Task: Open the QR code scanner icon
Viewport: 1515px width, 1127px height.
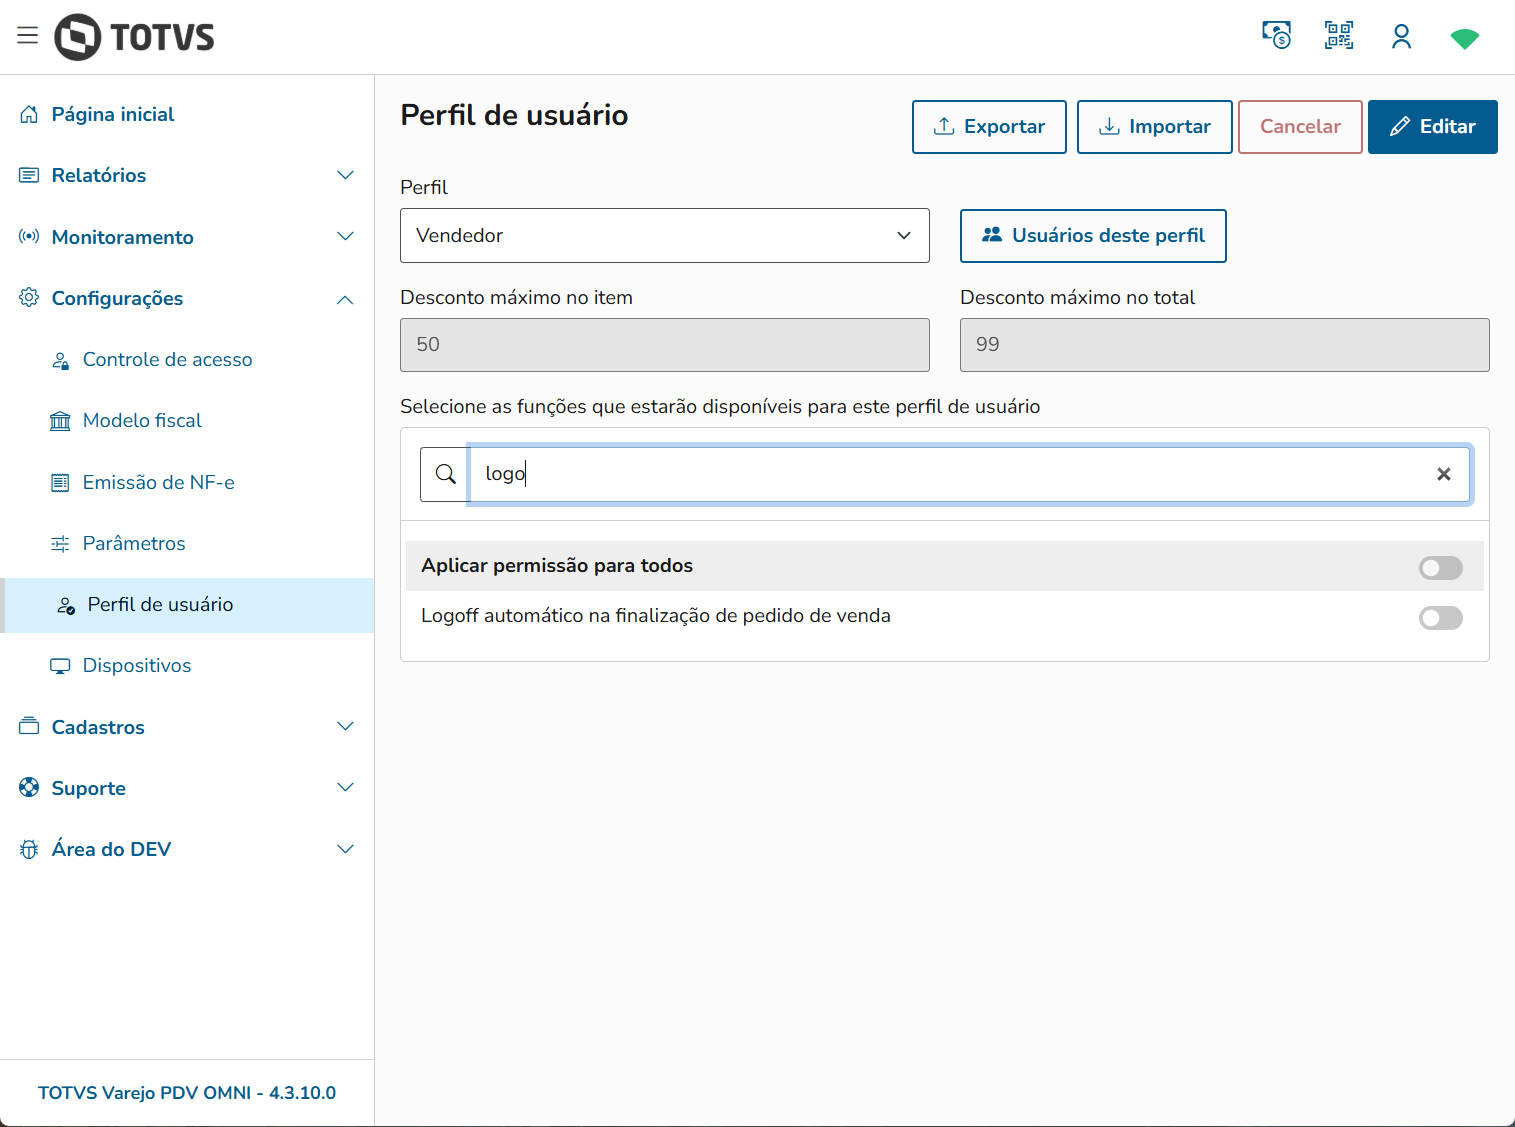Action: [1338, 36]
